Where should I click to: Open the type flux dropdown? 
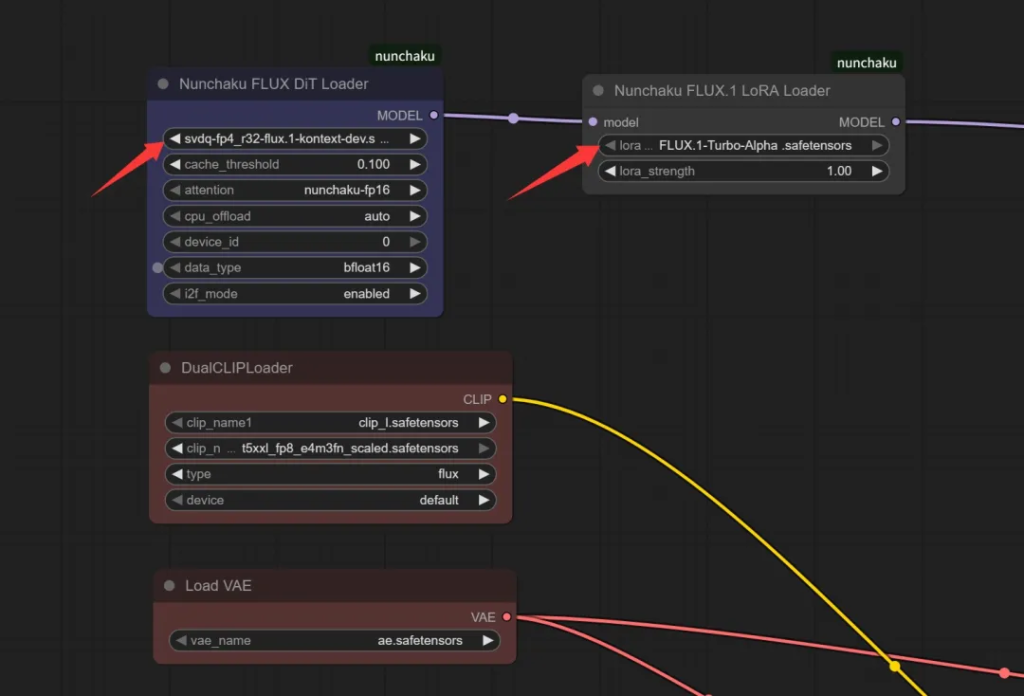[x=330, y=474]
